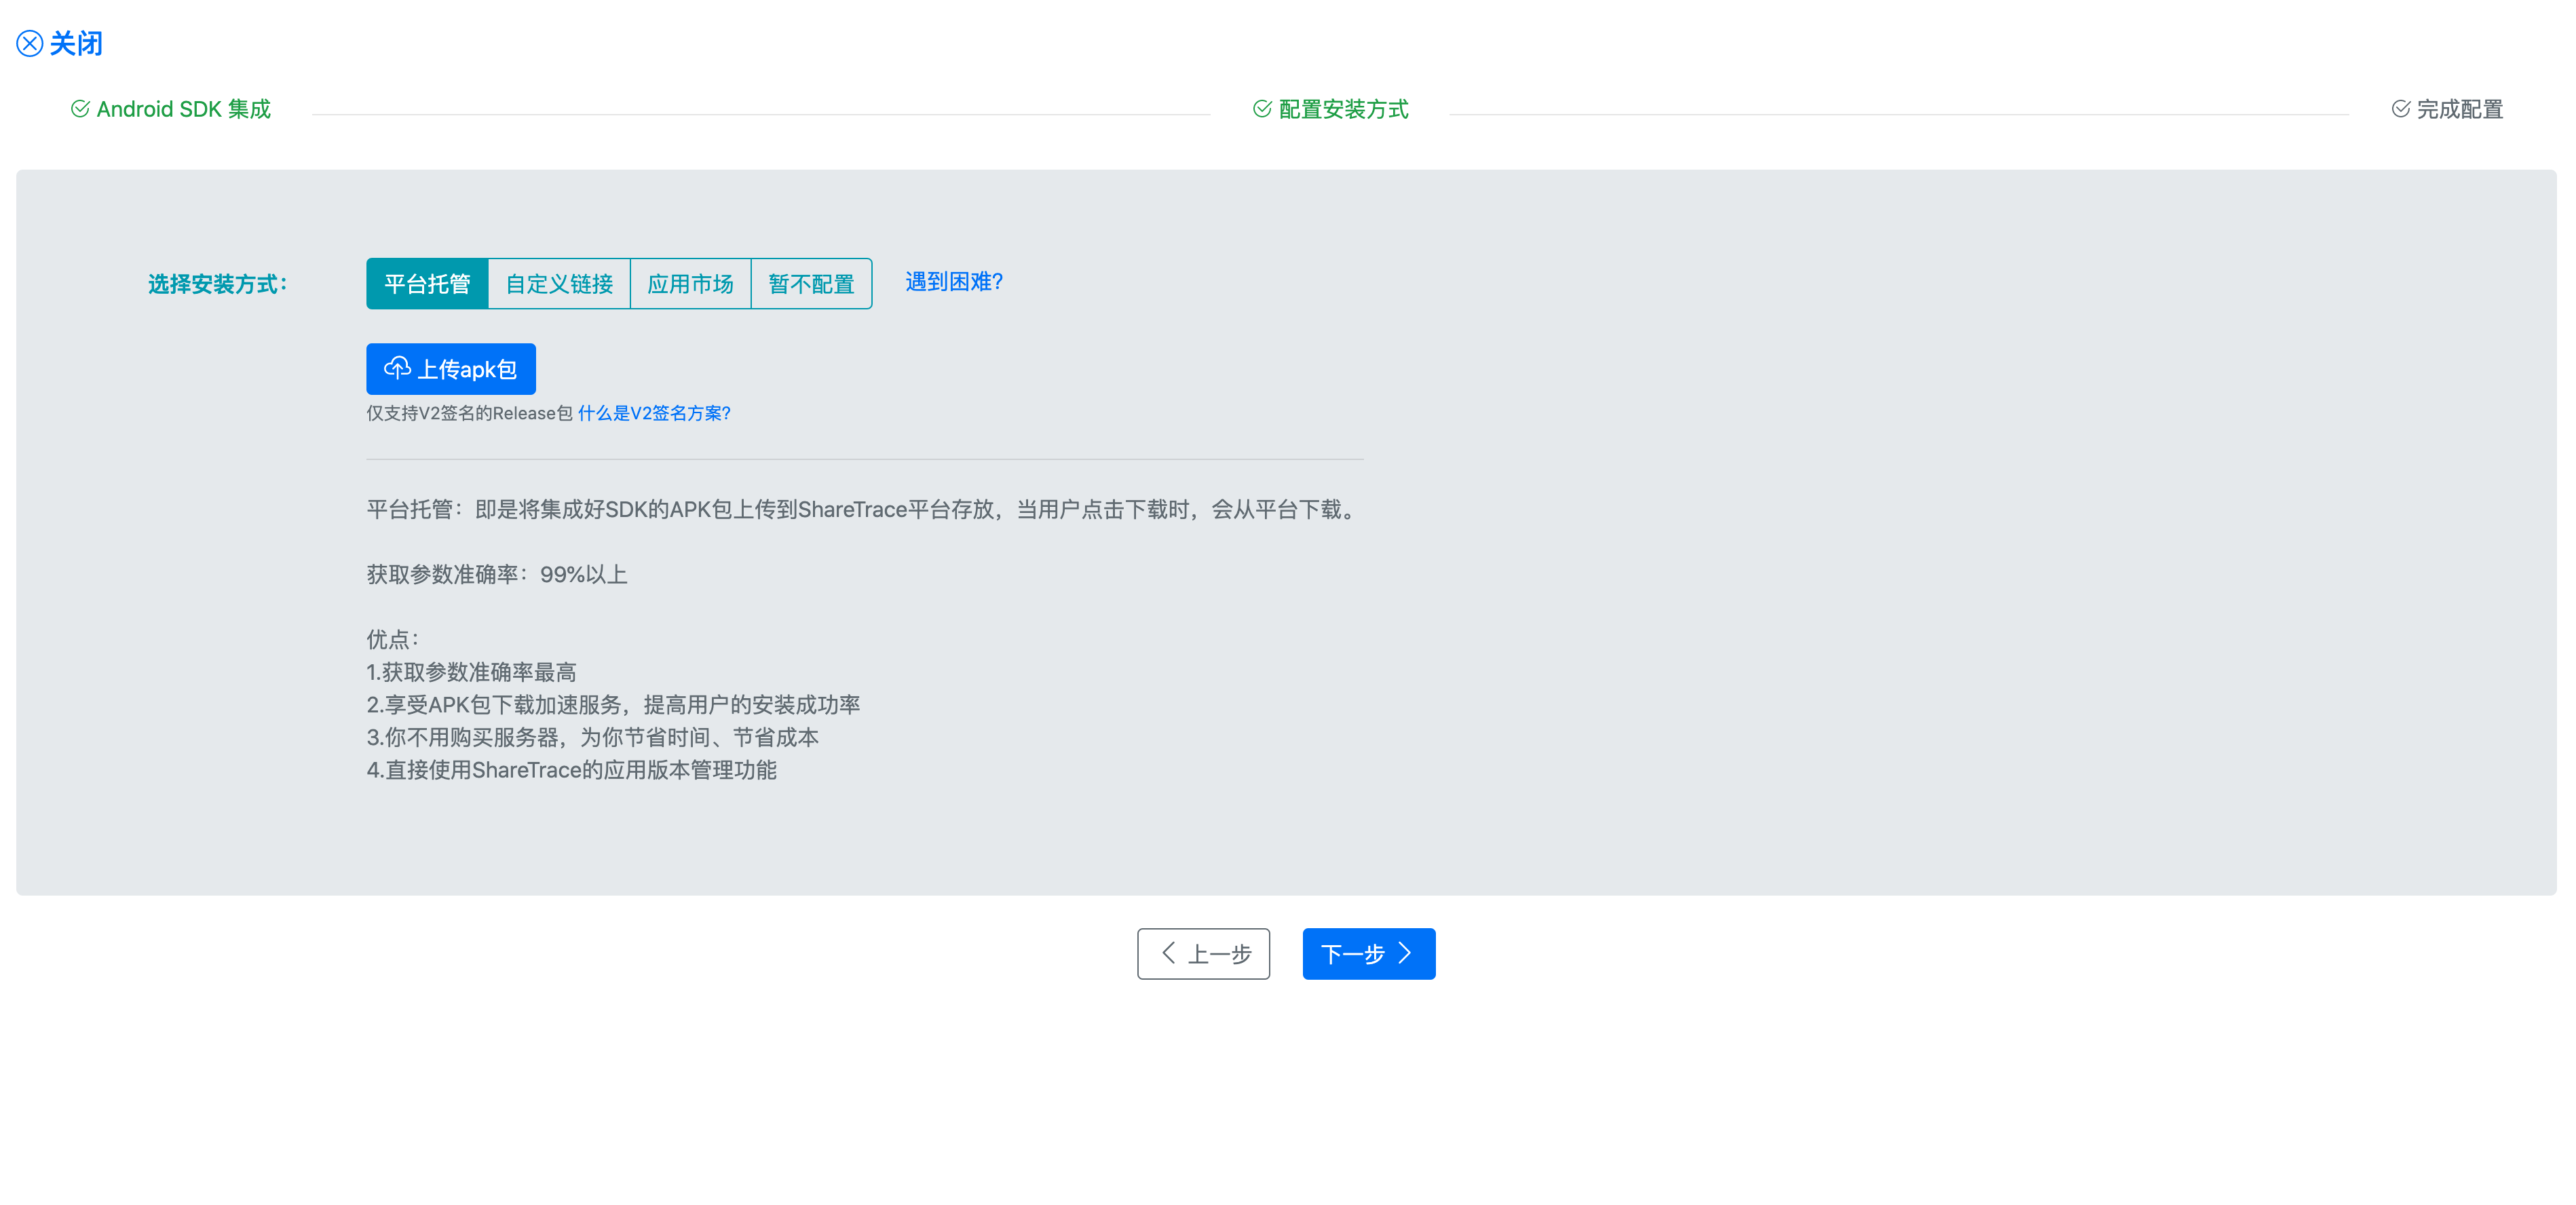Viewport: 2576px width, 1205px height.
Task: Jump to Android SDK 集成 step
Action: click(x=183, y=109)
